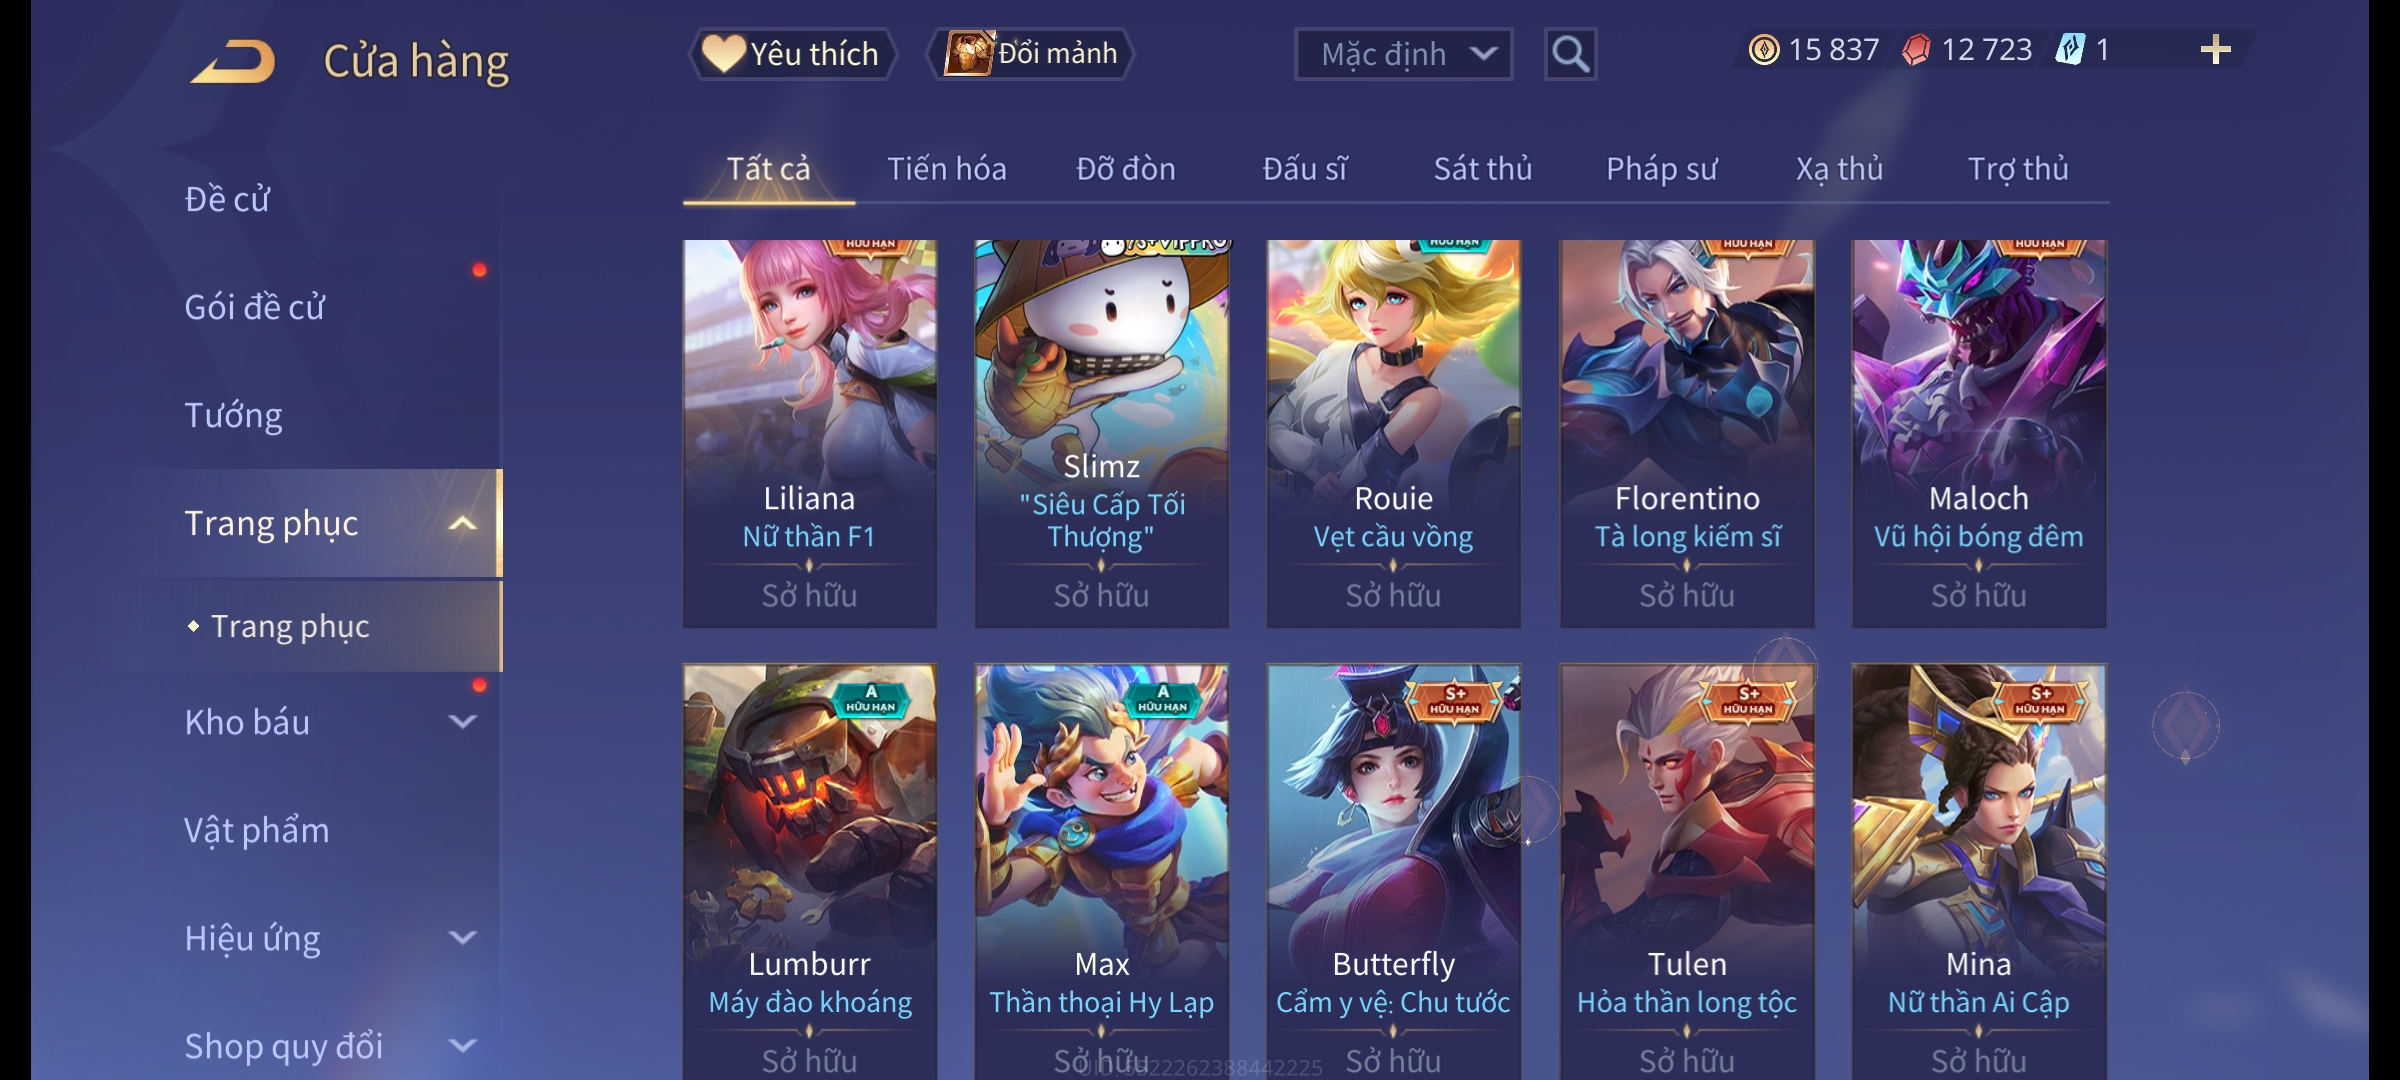Viewport: 2400px width, 1080px height.
Task: Click the blue ticket currency icon
Action: pos(2069,50)
